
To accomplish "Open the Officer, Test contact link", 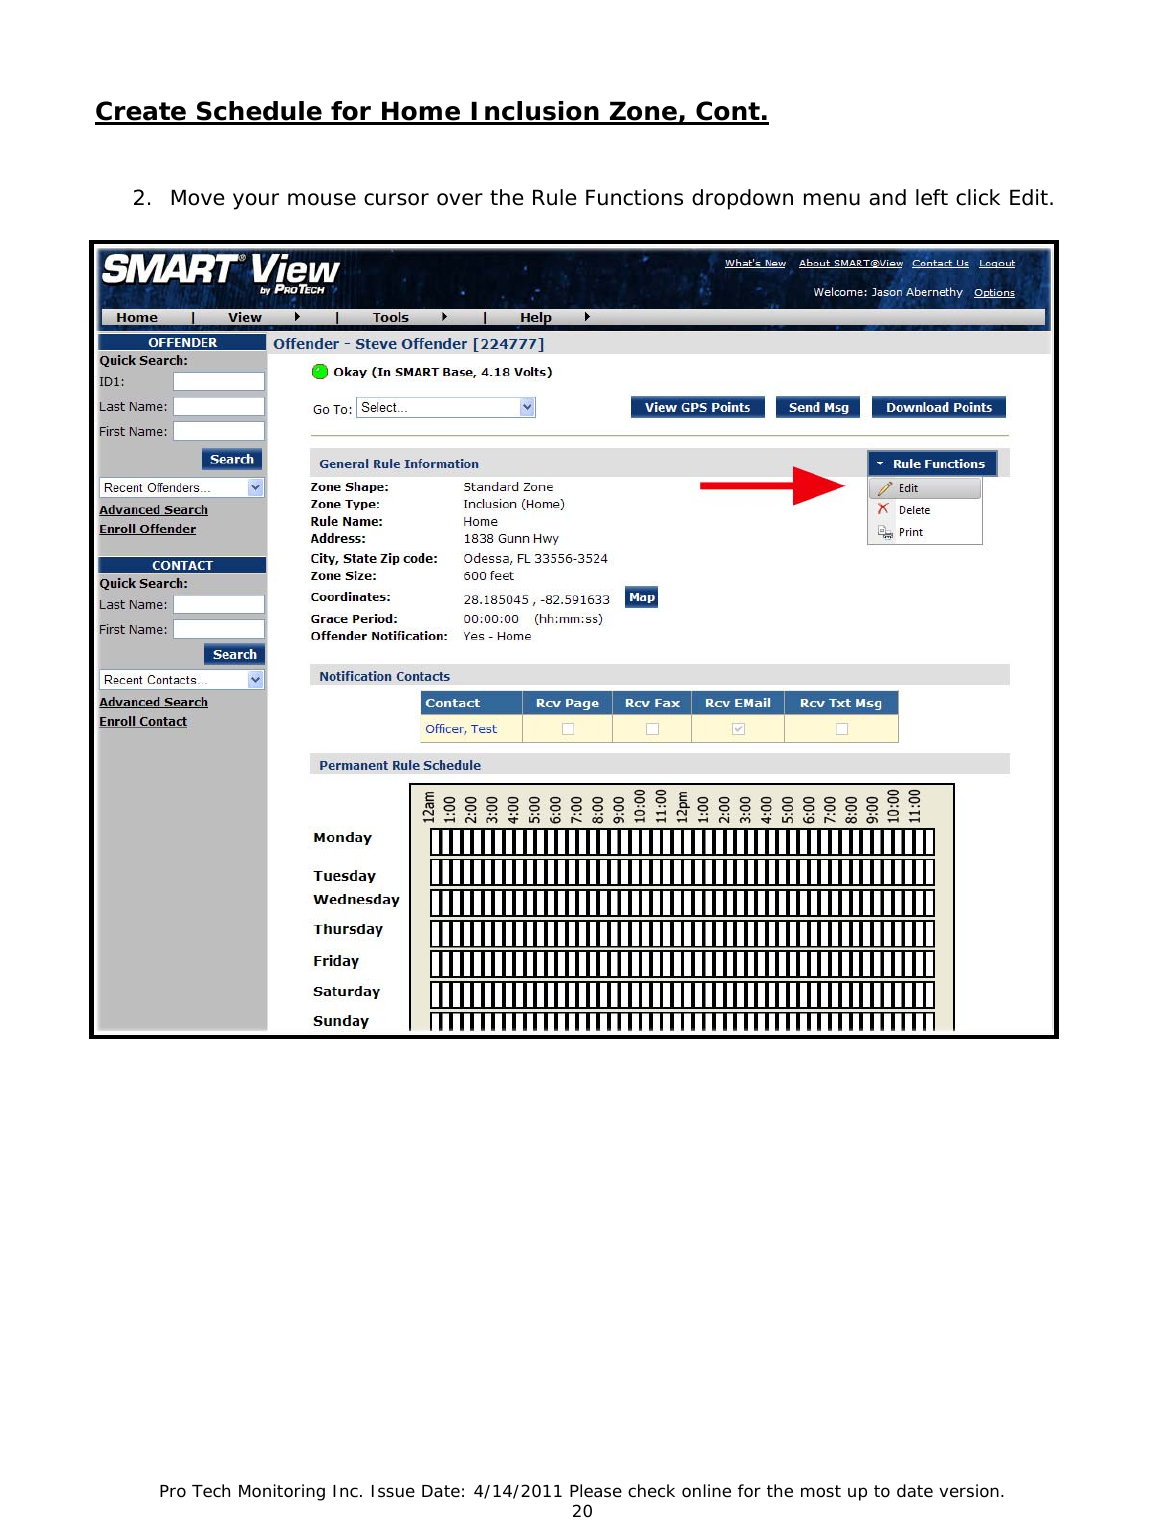I will [x=461, y=729].
